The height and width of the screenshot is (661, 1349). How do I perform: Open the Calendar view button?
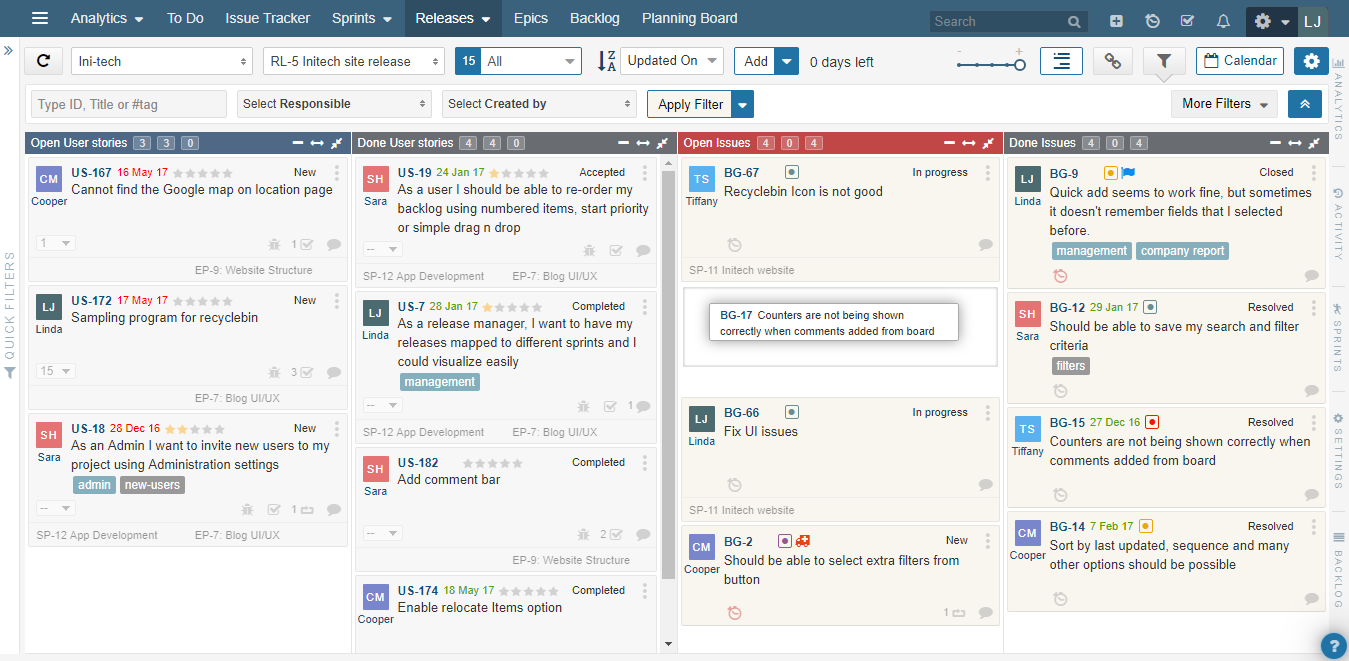coord(1239,61)
